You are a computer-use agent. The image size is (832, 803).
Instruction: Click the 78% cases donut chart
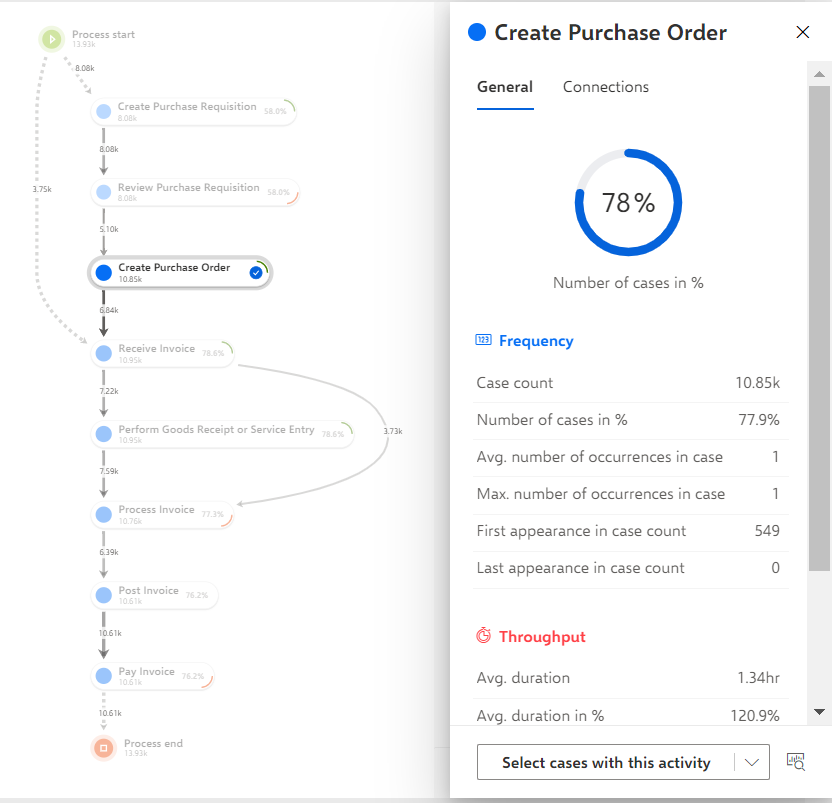click(x=628, y=203)
